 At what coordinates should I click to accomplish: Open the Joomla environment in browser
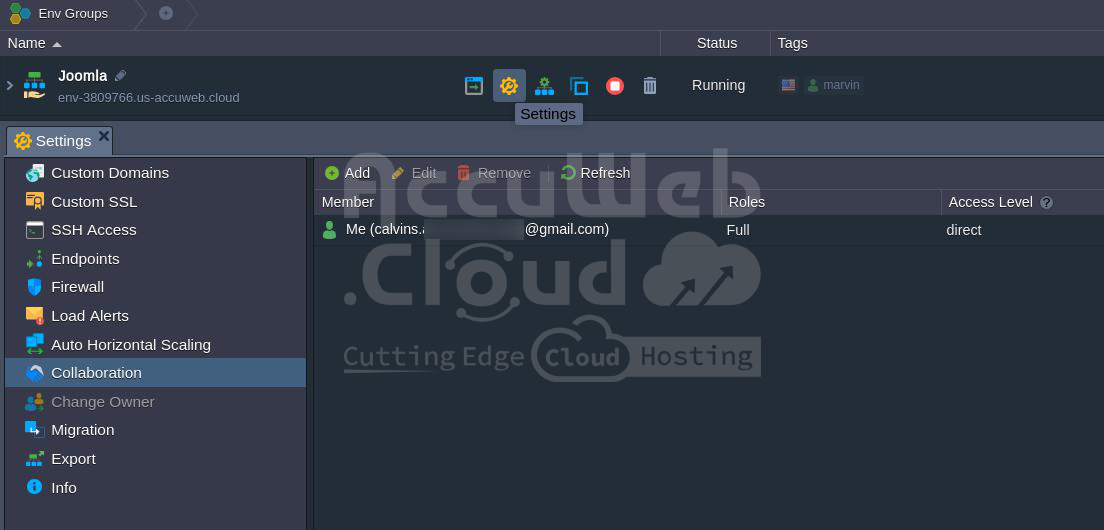coord(474,86)
